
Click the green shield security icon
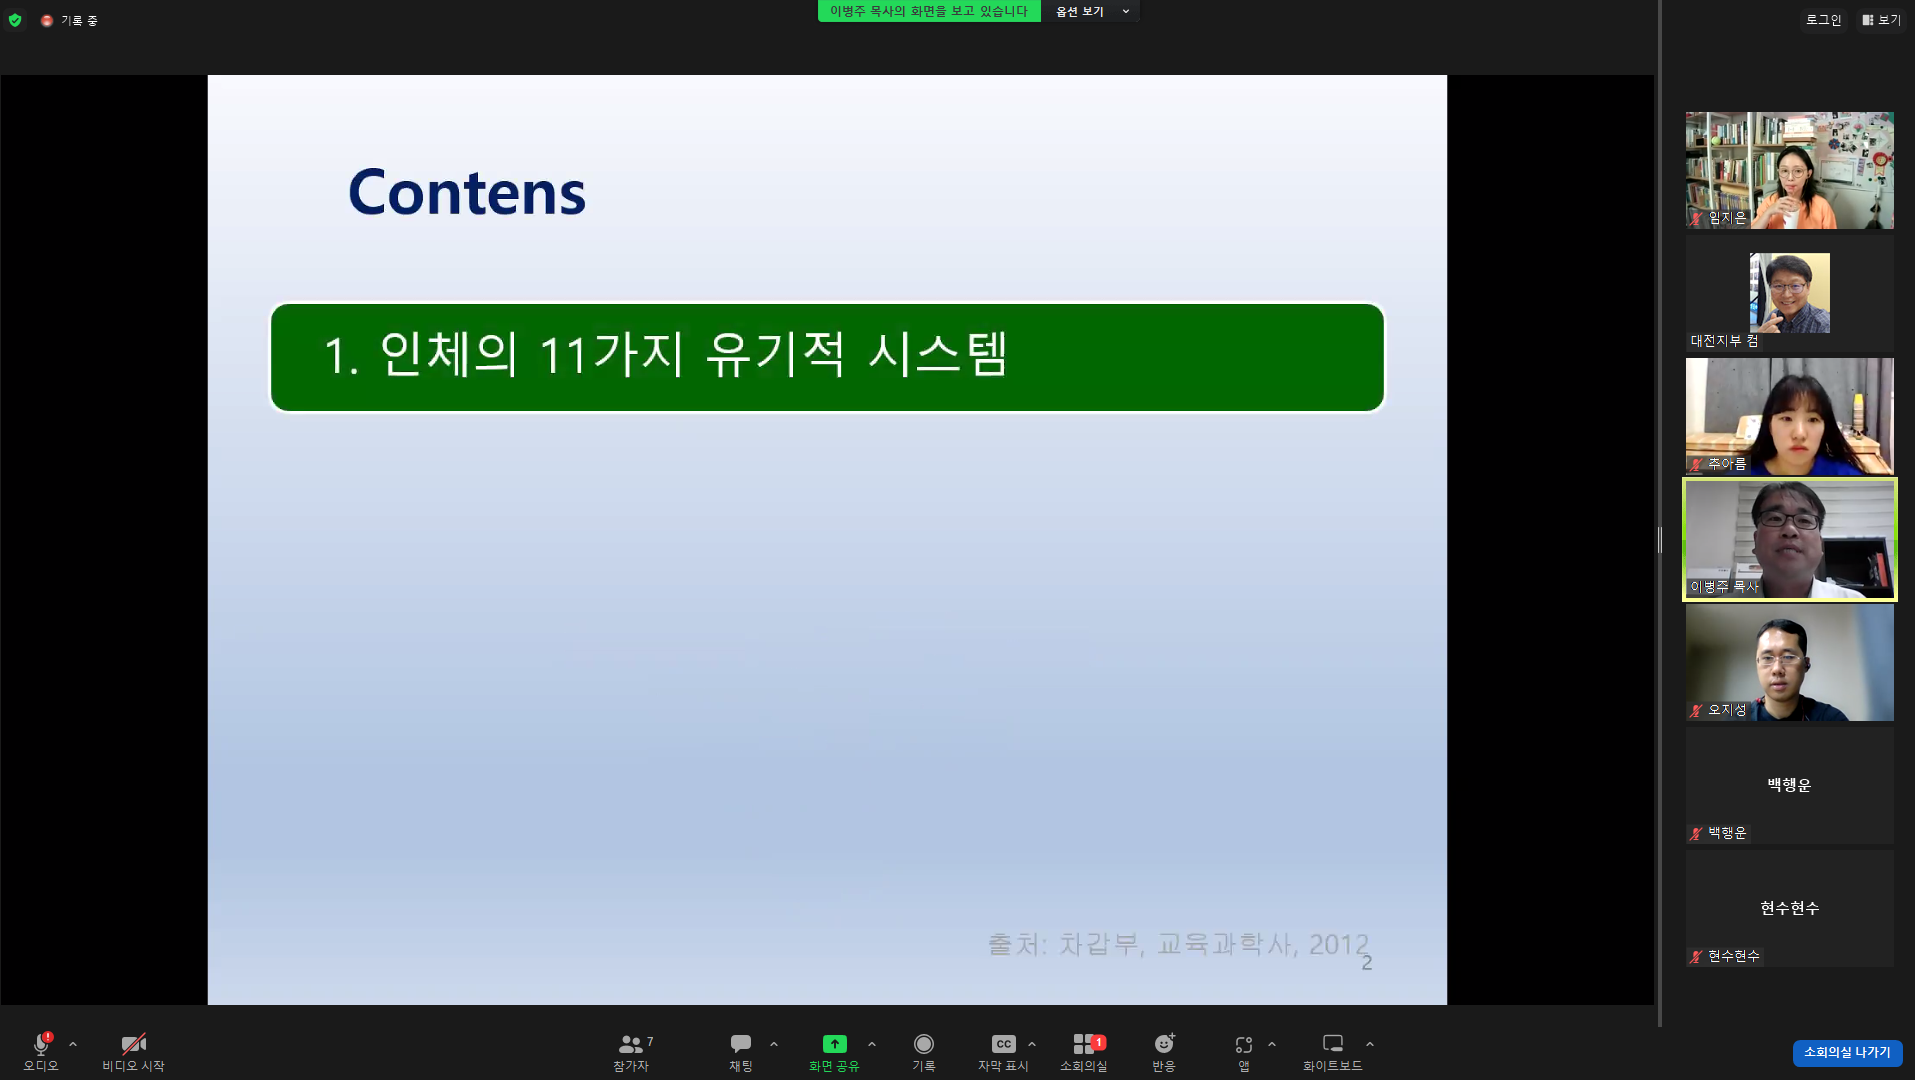tap(15, 19)
